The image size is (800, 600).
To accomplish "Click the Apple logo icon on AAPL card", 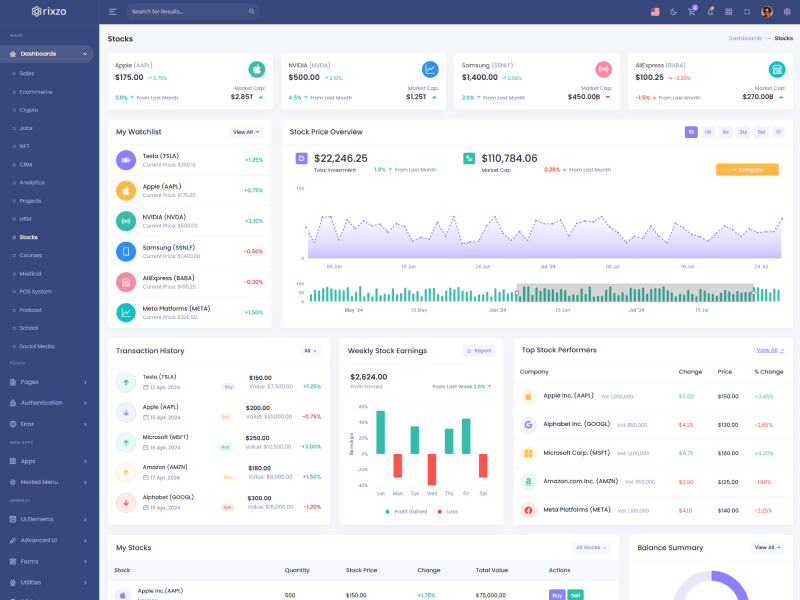I will (x=257, y=69).
